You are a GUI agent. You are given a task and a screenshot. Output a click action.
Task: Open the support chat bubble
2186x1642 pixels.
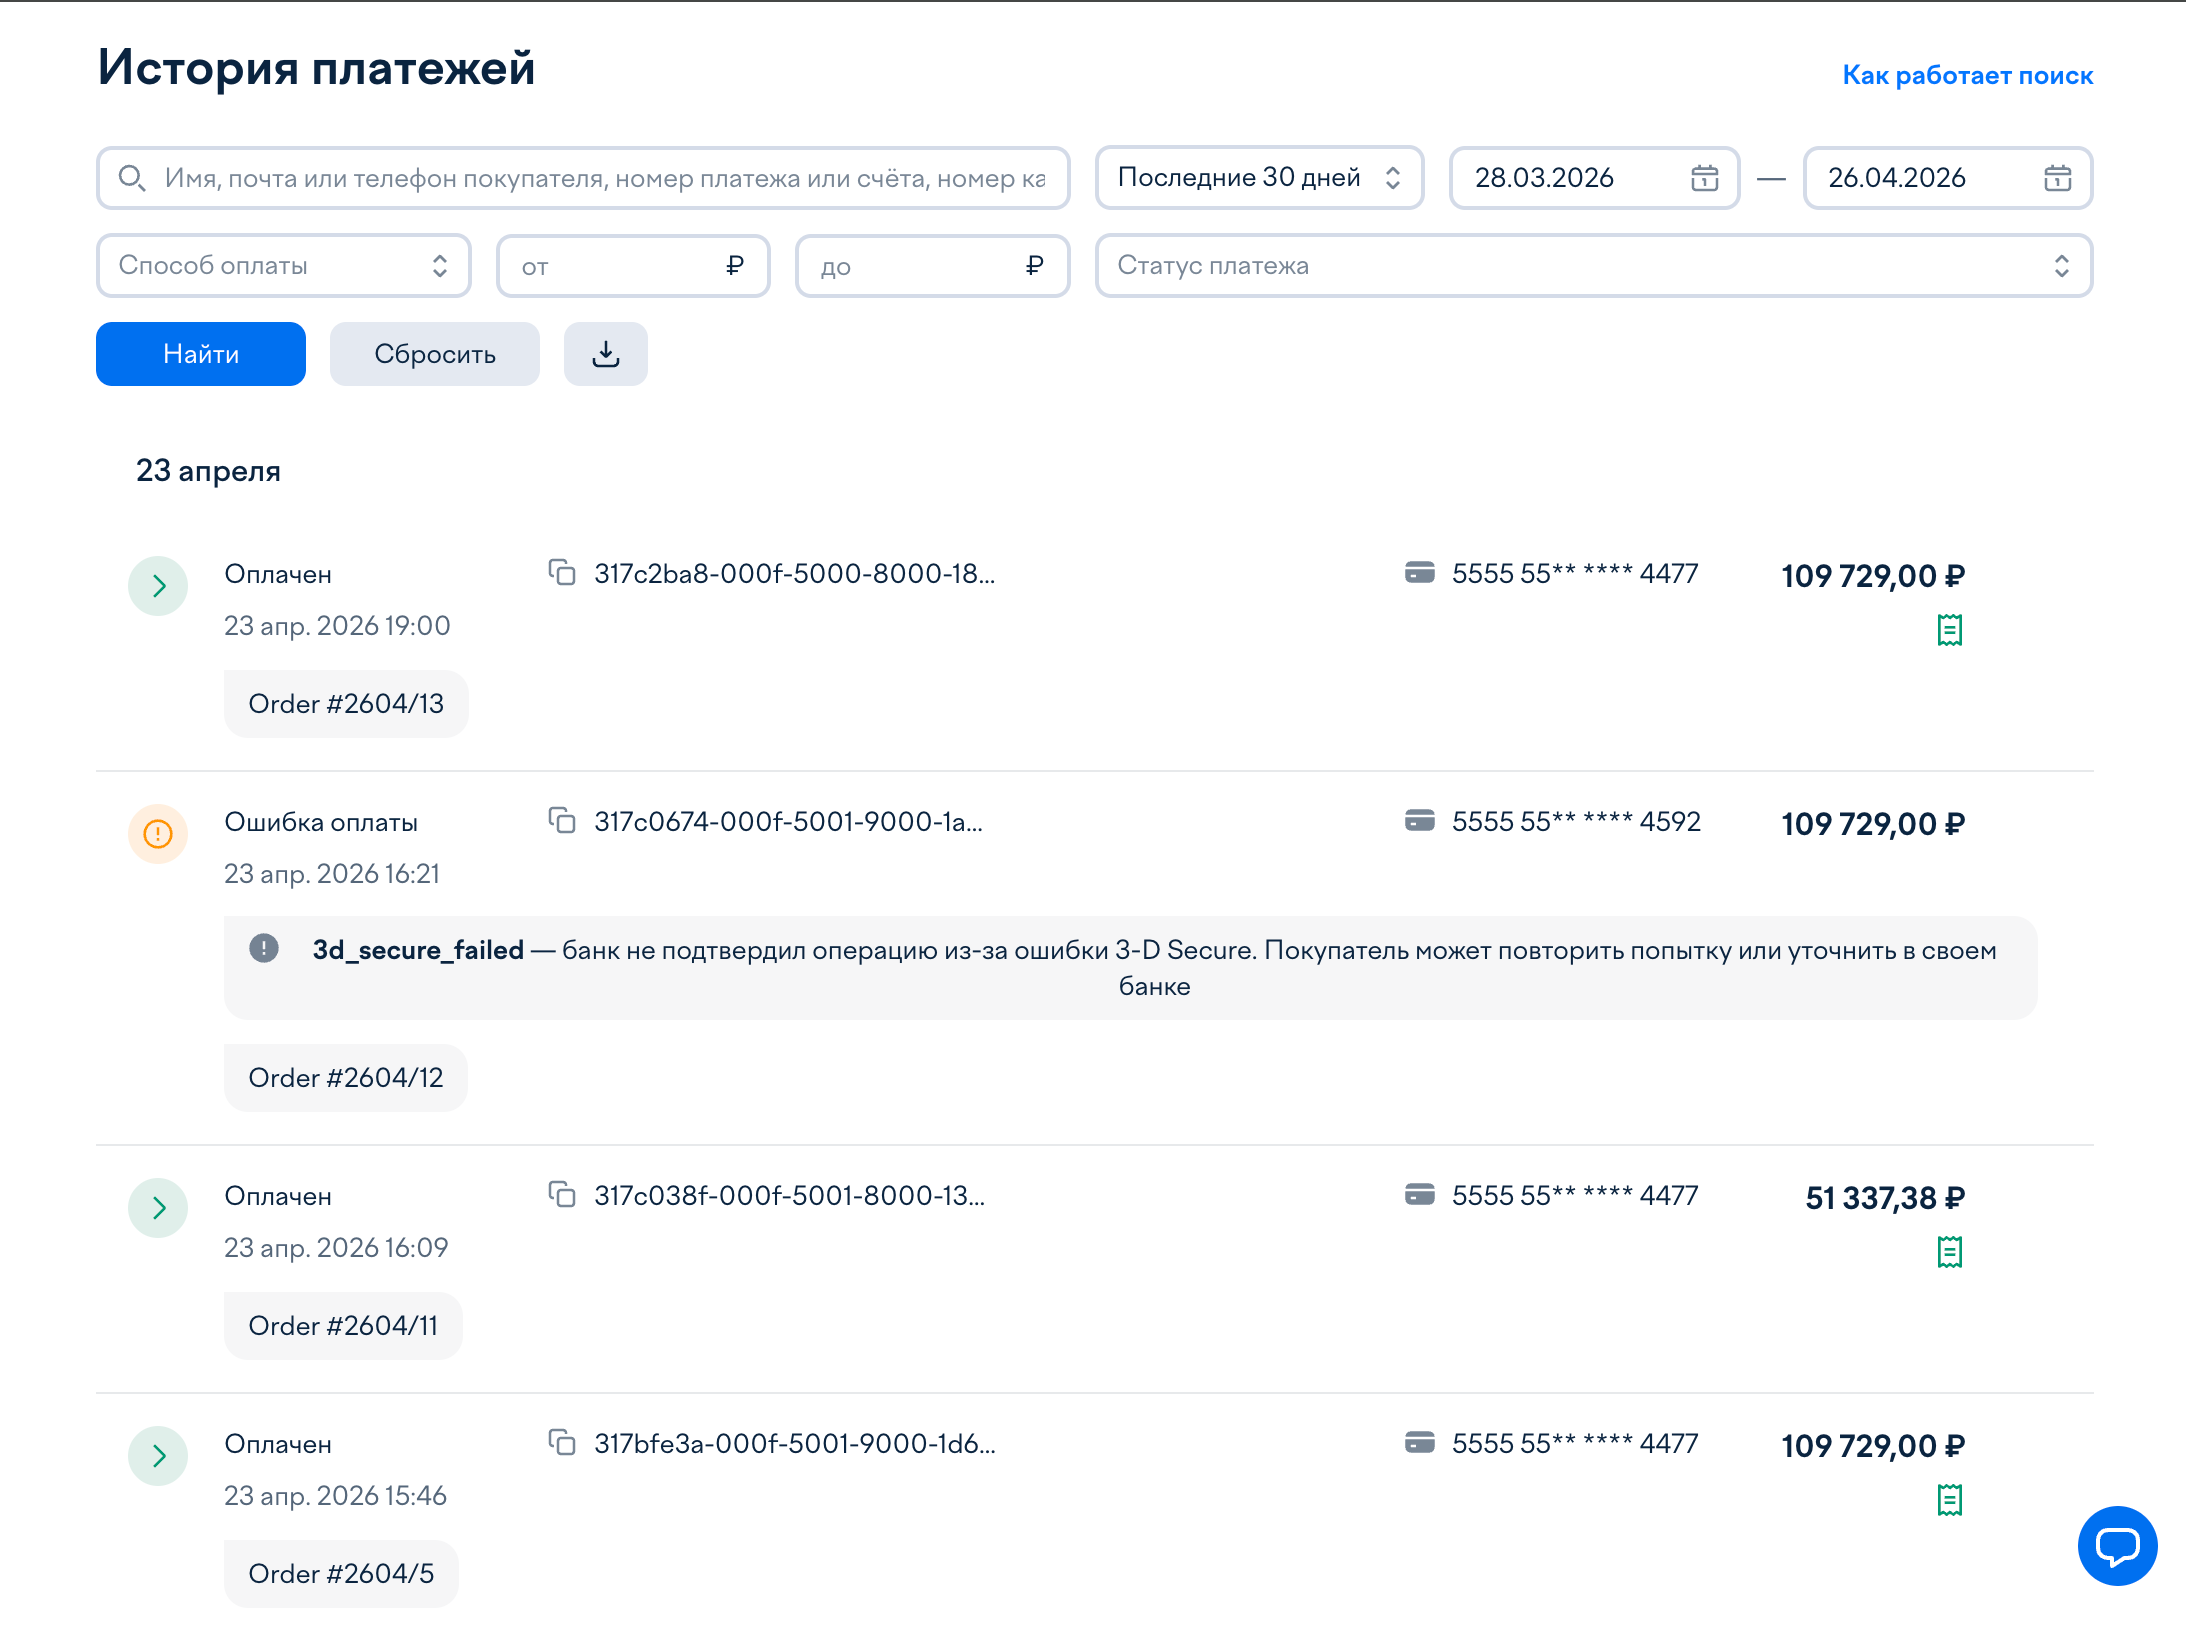pos(2116,1545)
